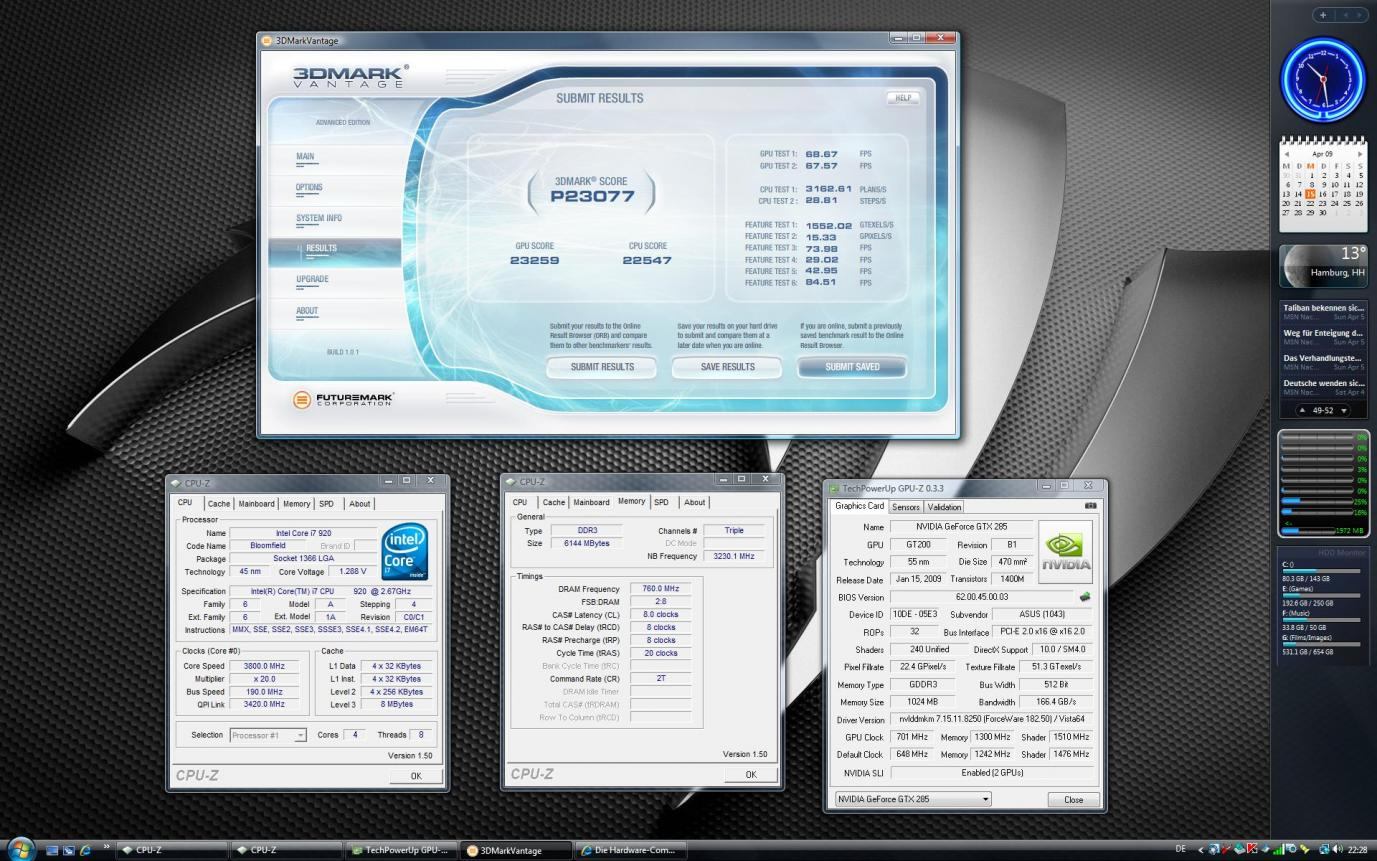Go to next month in calendar gadget
1377x861 pixels.
(1360, 154)
